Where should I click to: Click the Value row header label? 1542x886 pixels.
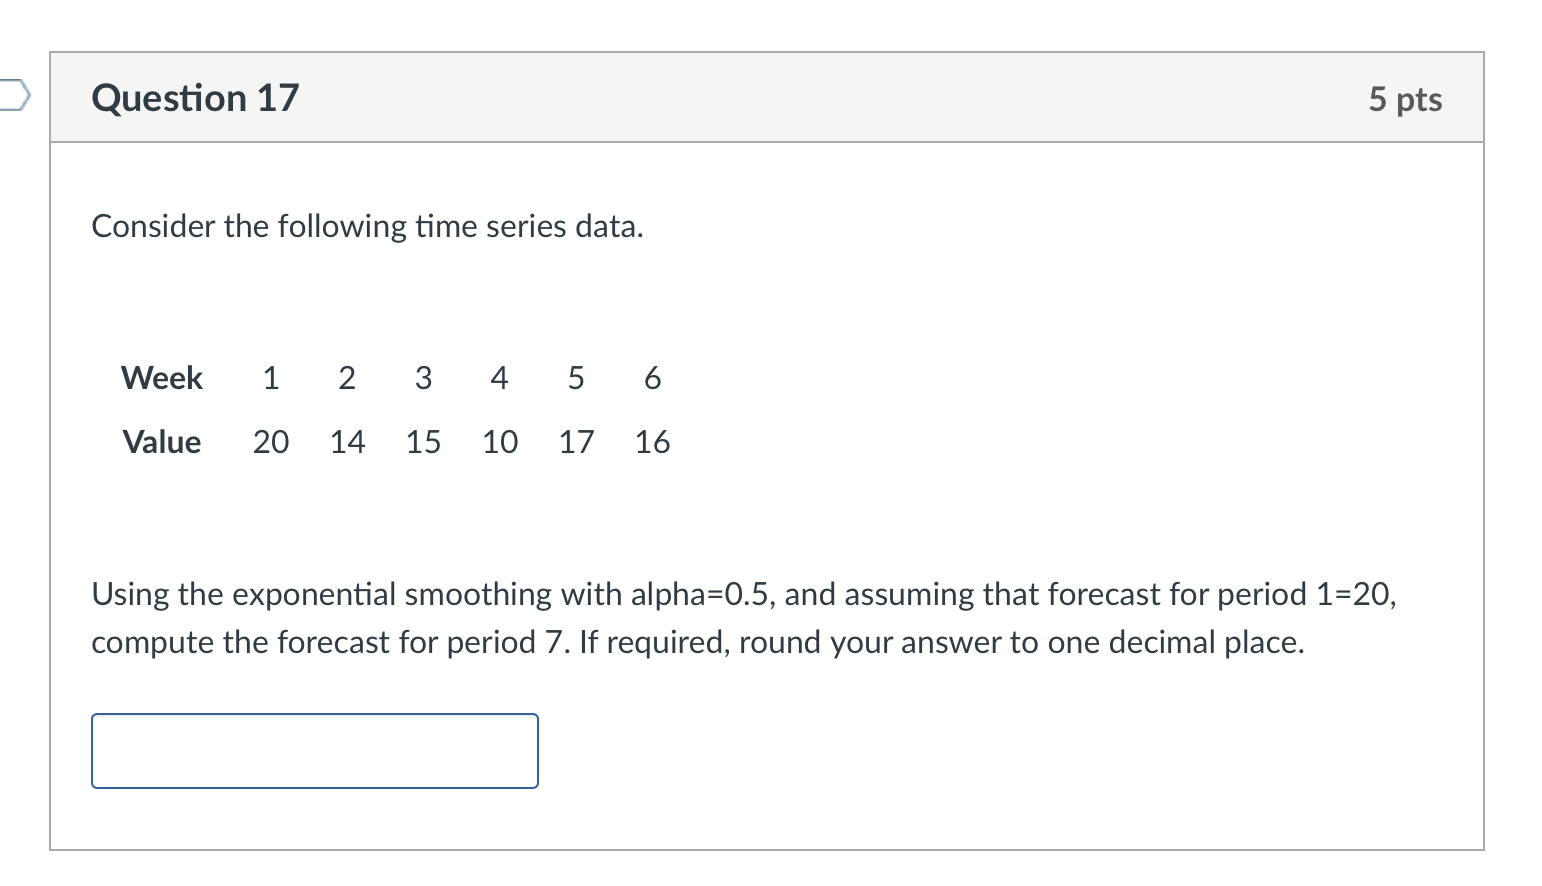[x=161, y=442]
